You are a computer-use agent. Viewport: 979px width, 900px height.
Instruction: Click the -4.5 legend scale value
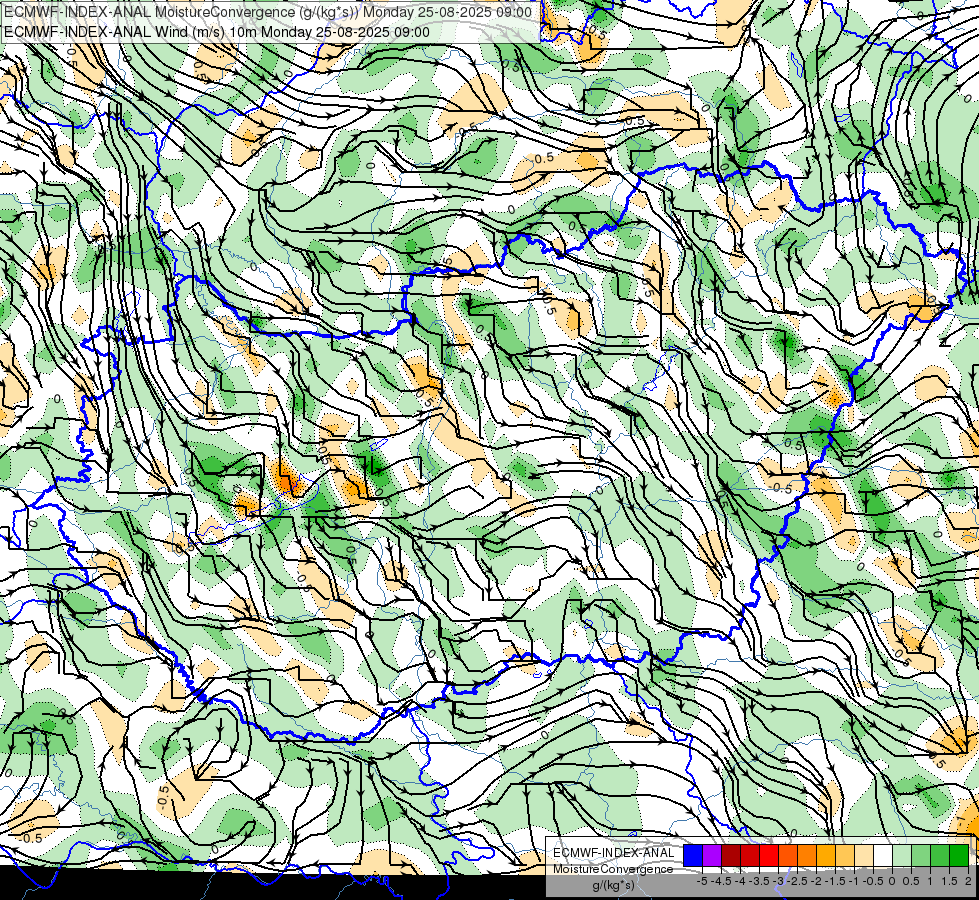click(x=722, y=881)
